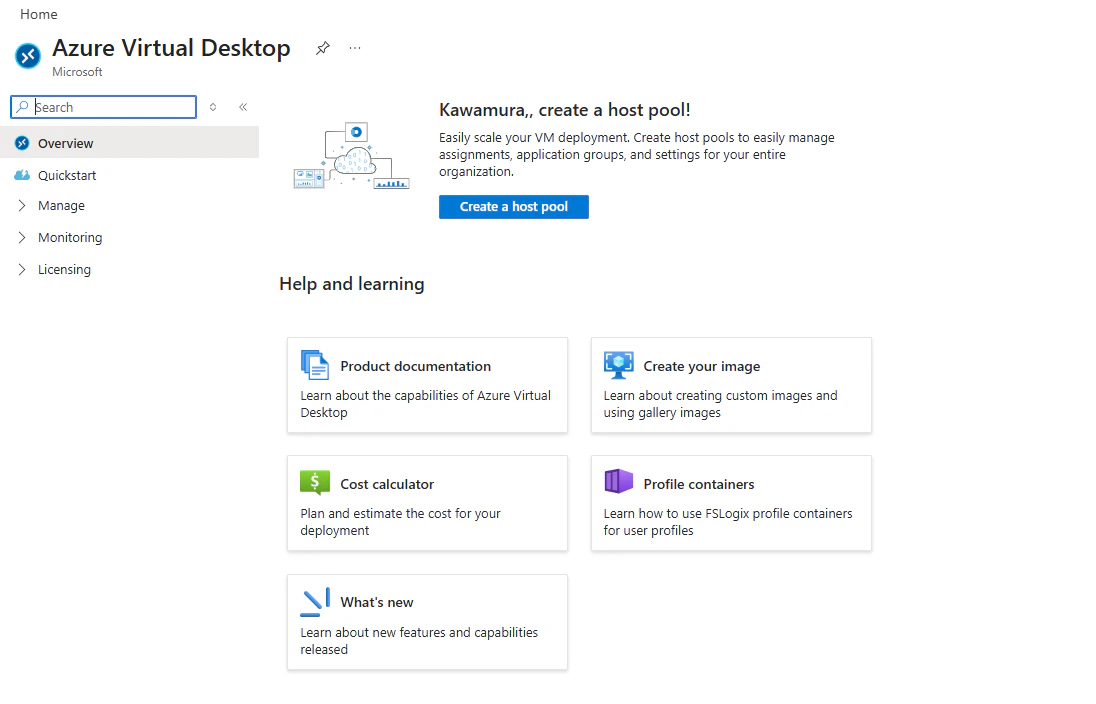Open the Manage menu group
Image resolution: width=1096 pixels, height=704 pixels.
[130, 206]
